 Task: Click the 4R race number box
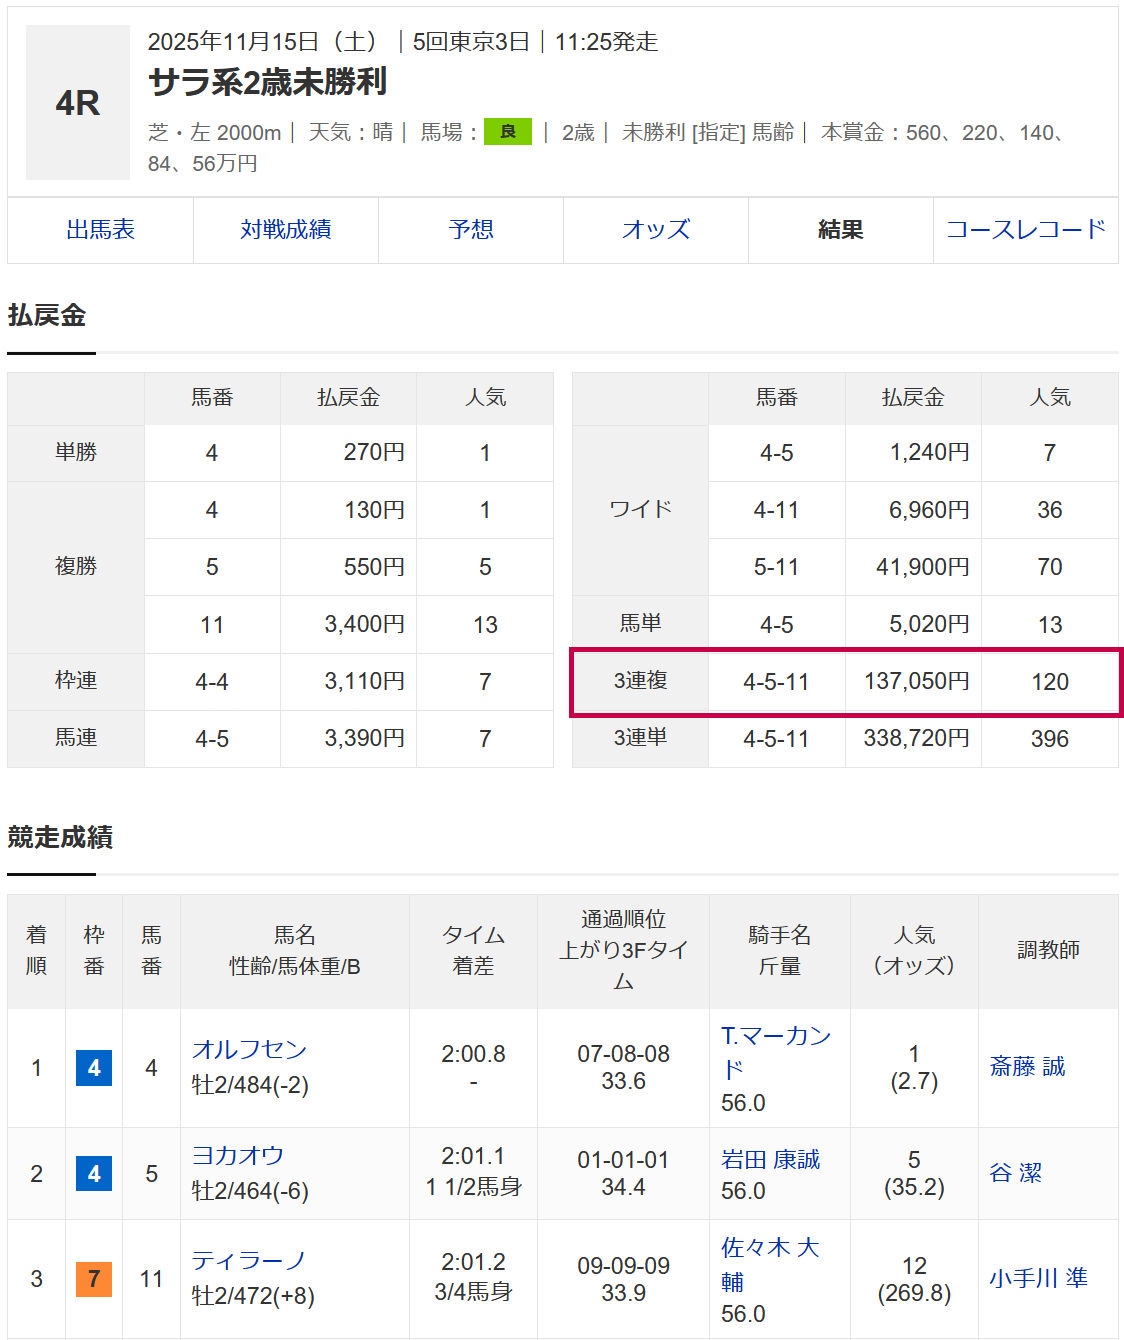78,103
